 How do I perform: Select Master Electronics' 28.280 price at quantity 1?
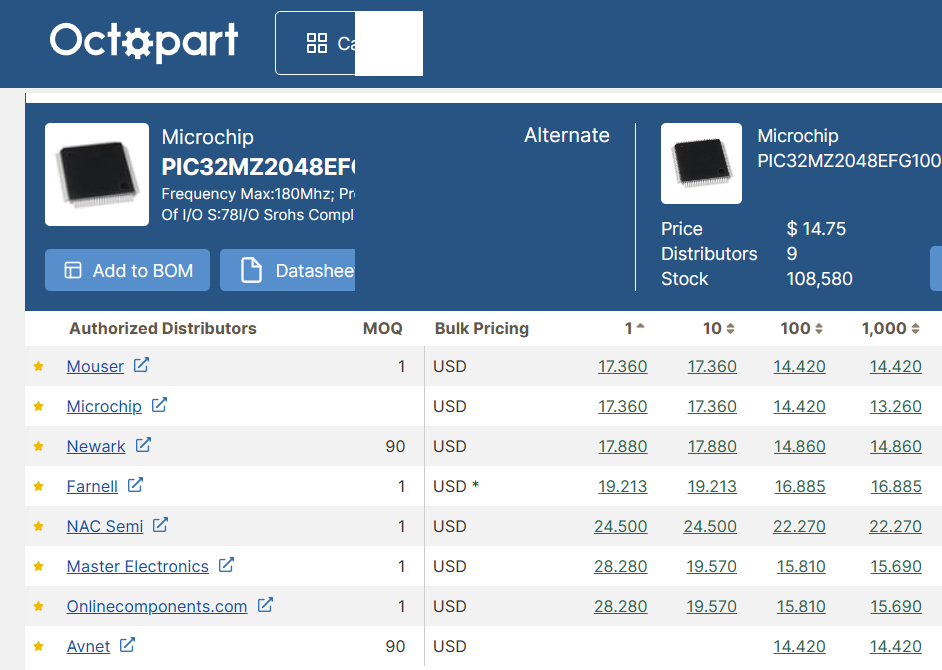tap(621, 567)
